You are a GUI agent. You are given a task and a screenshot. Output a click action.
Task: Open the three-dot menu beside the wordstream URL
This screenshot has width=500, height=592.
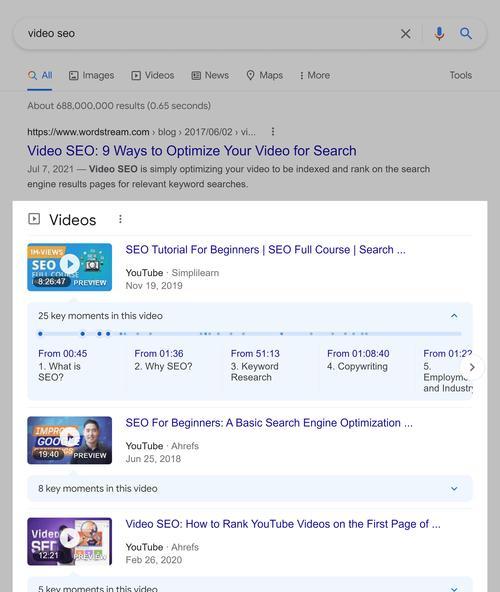(273, 131)
